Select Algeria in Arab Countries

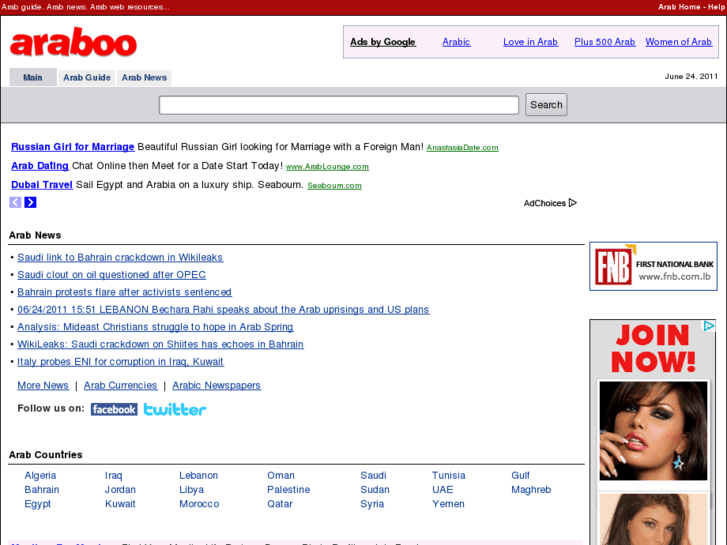point(40,475)
